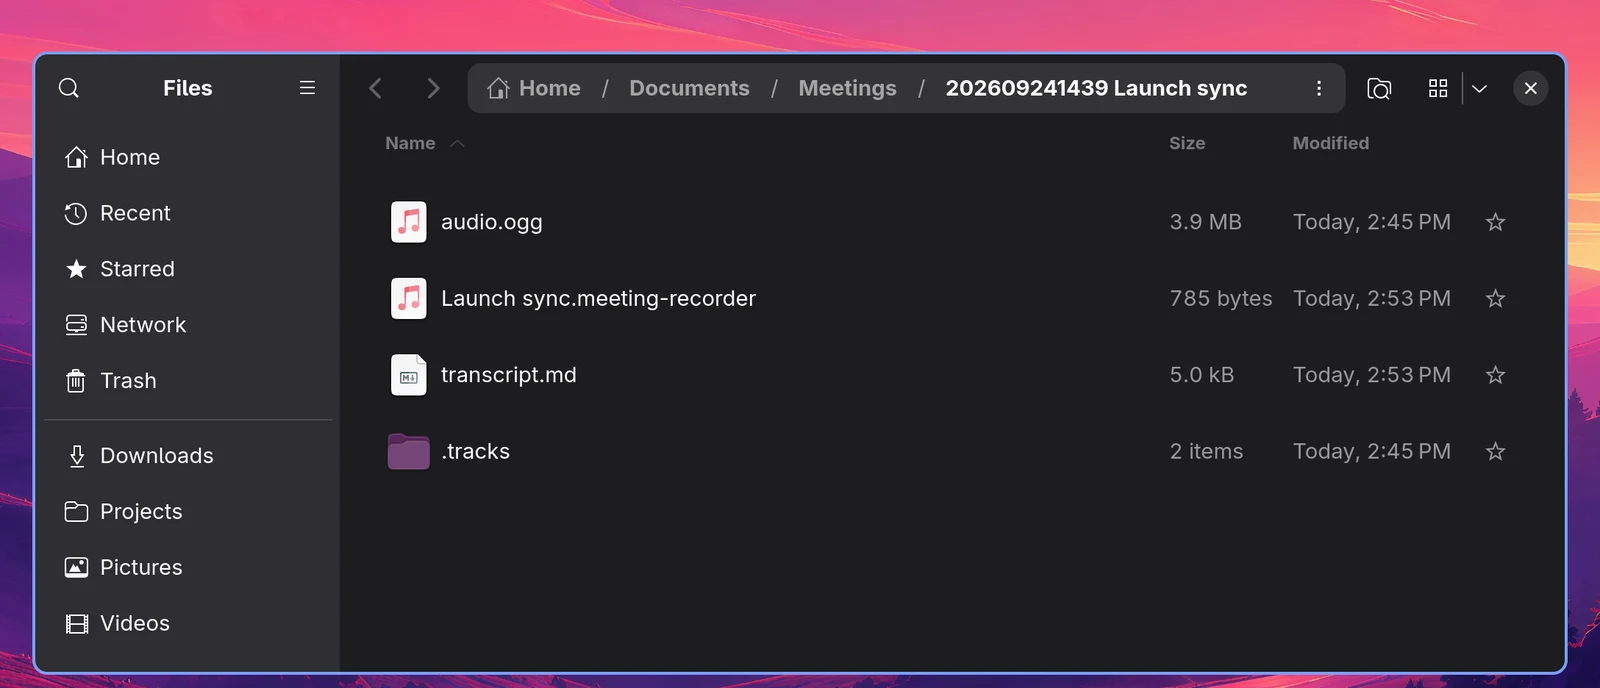Go back with the left arrow

[x=376, y=88]
